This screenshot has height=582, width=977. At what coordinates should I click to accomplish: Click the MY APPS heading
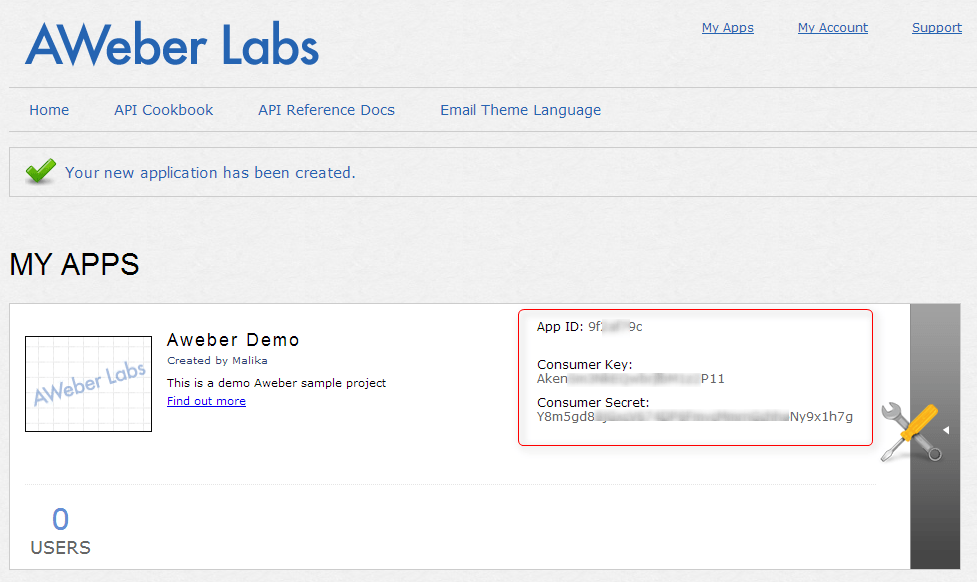tap(74, 264)
